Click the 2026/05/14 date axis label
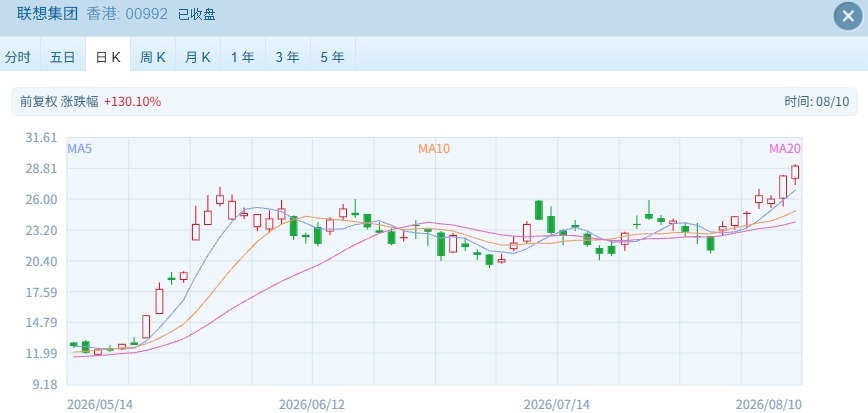The height and width of the screenshot is (413, 868). [x=100, y=404]
